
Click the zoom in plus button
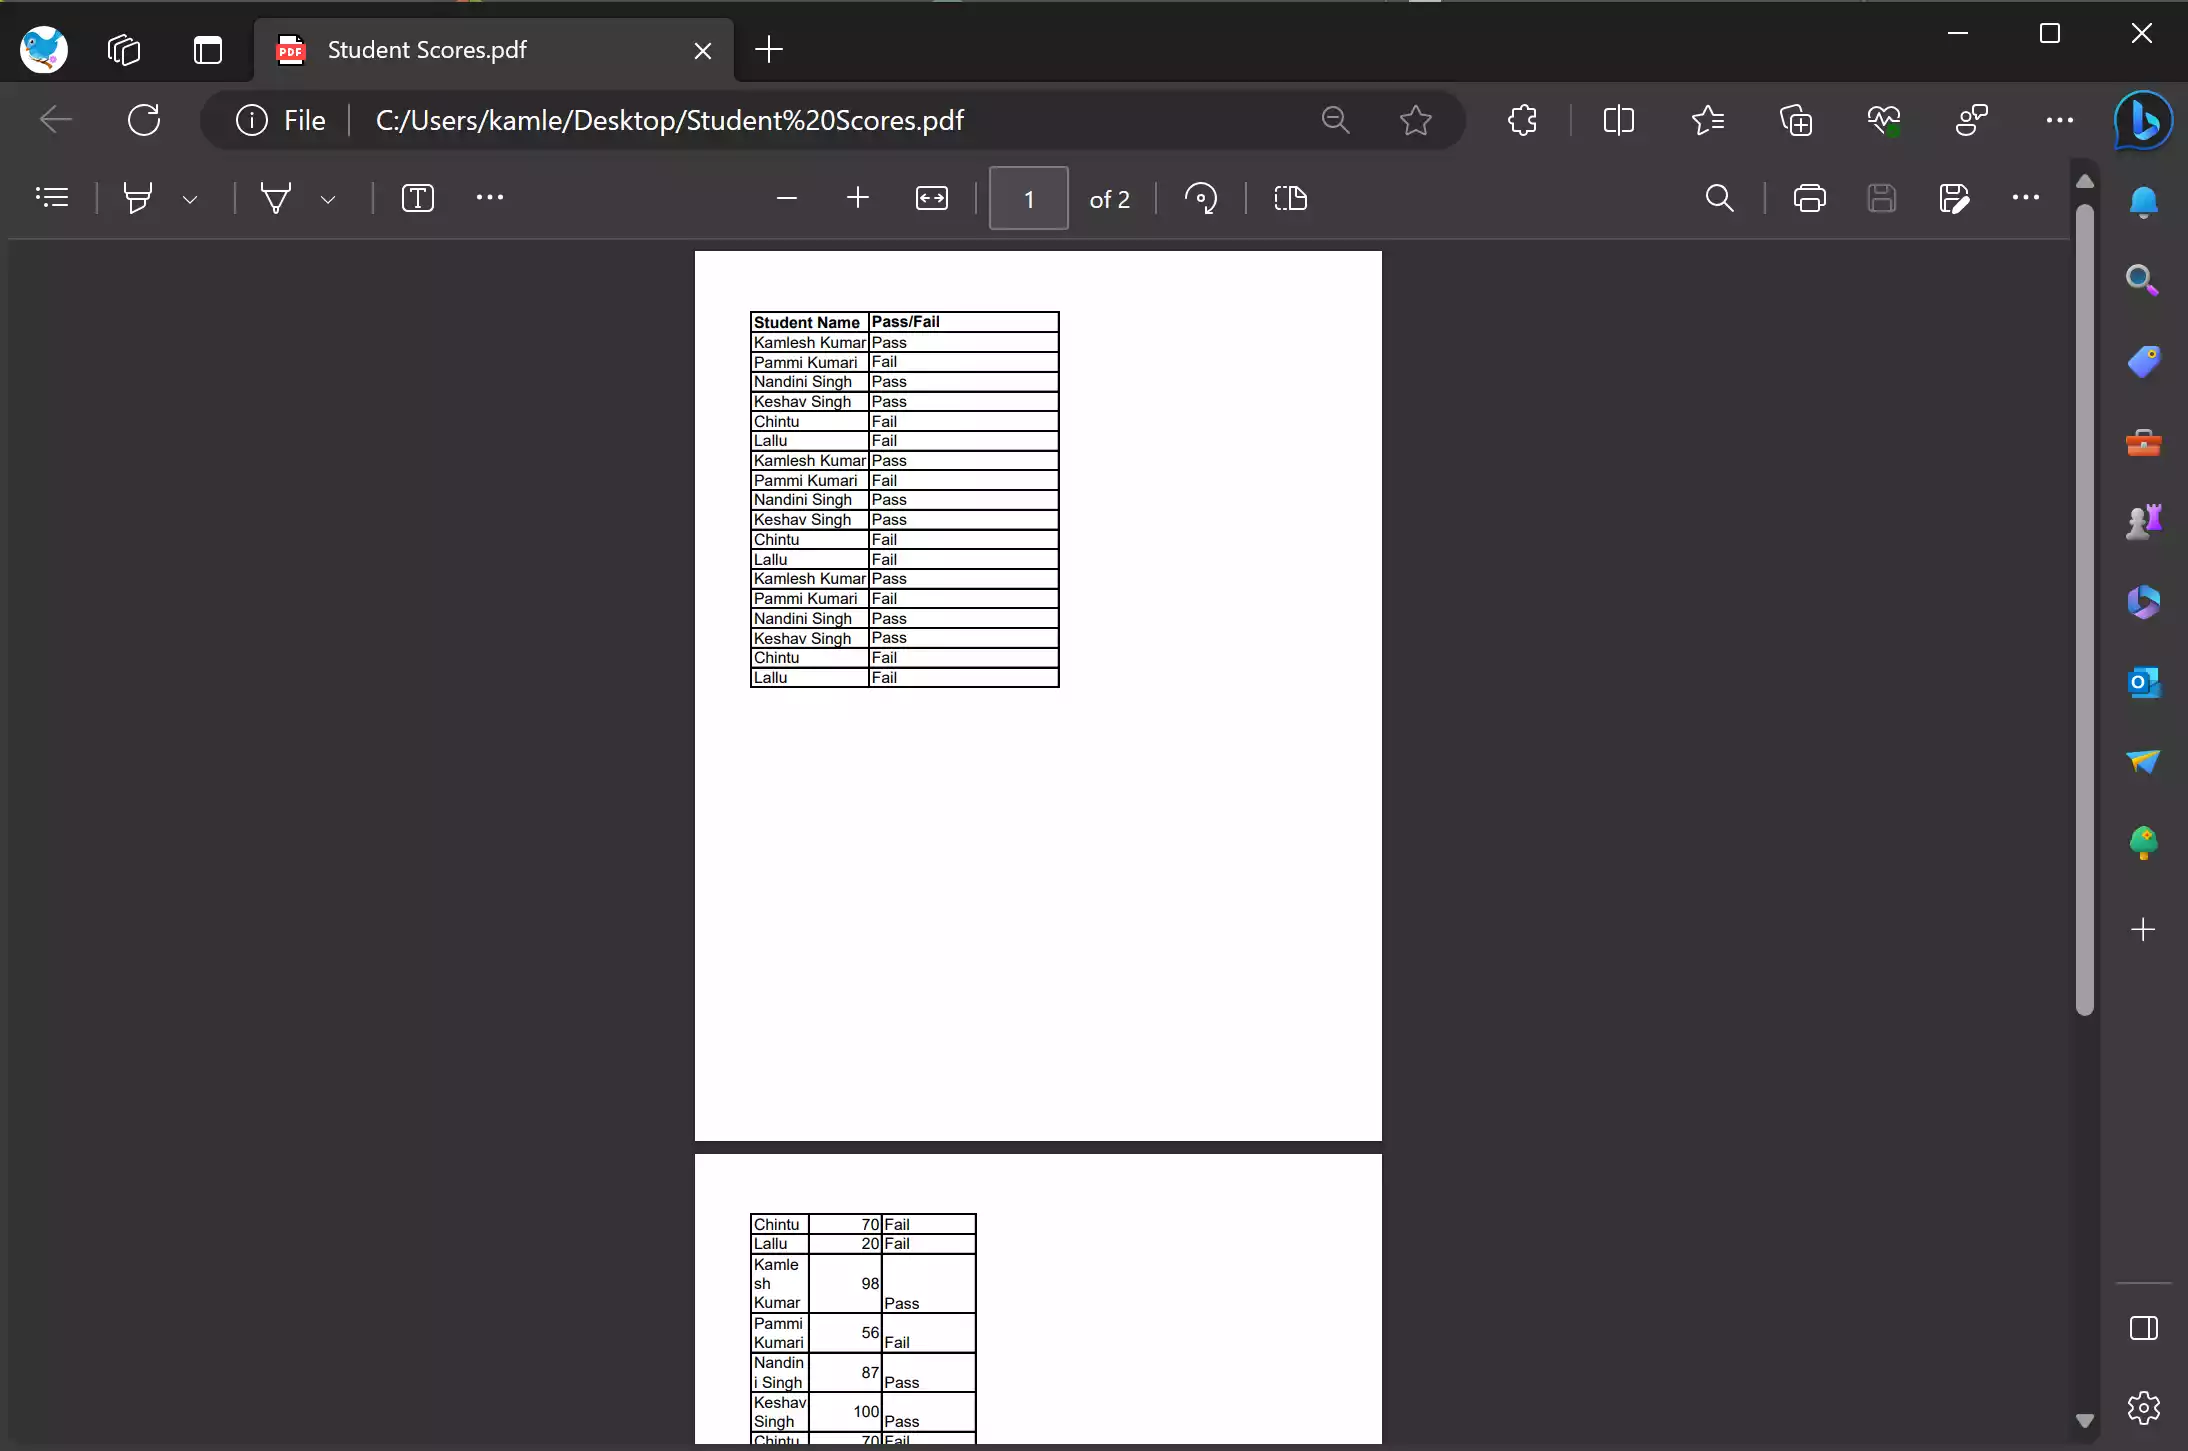857,198
